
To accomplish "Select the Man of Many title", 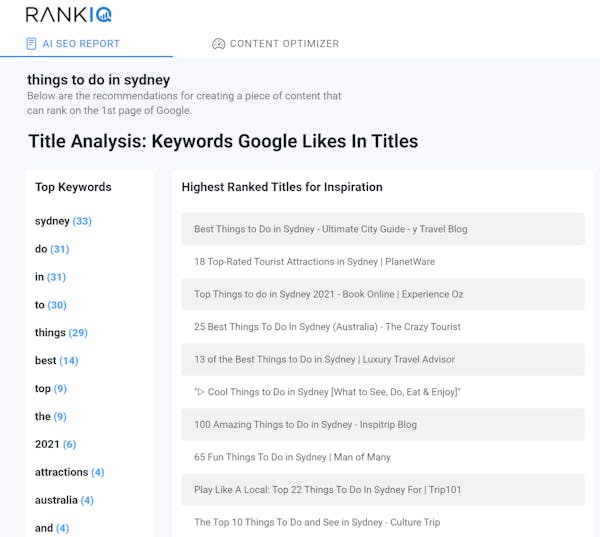I will [x=292, y=457].
